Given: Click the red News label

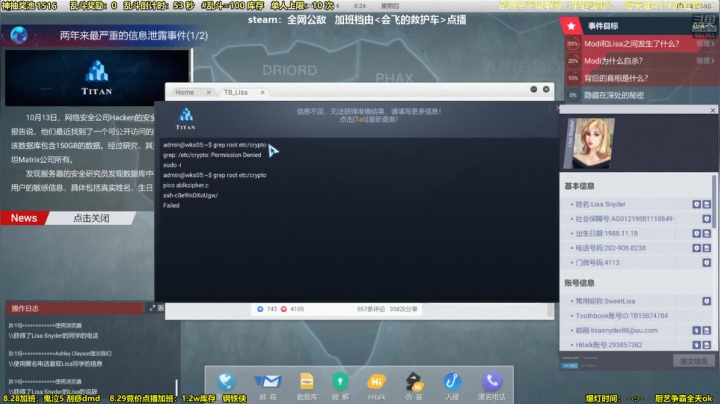Looking at the screenshot, I should click(24, 218).
